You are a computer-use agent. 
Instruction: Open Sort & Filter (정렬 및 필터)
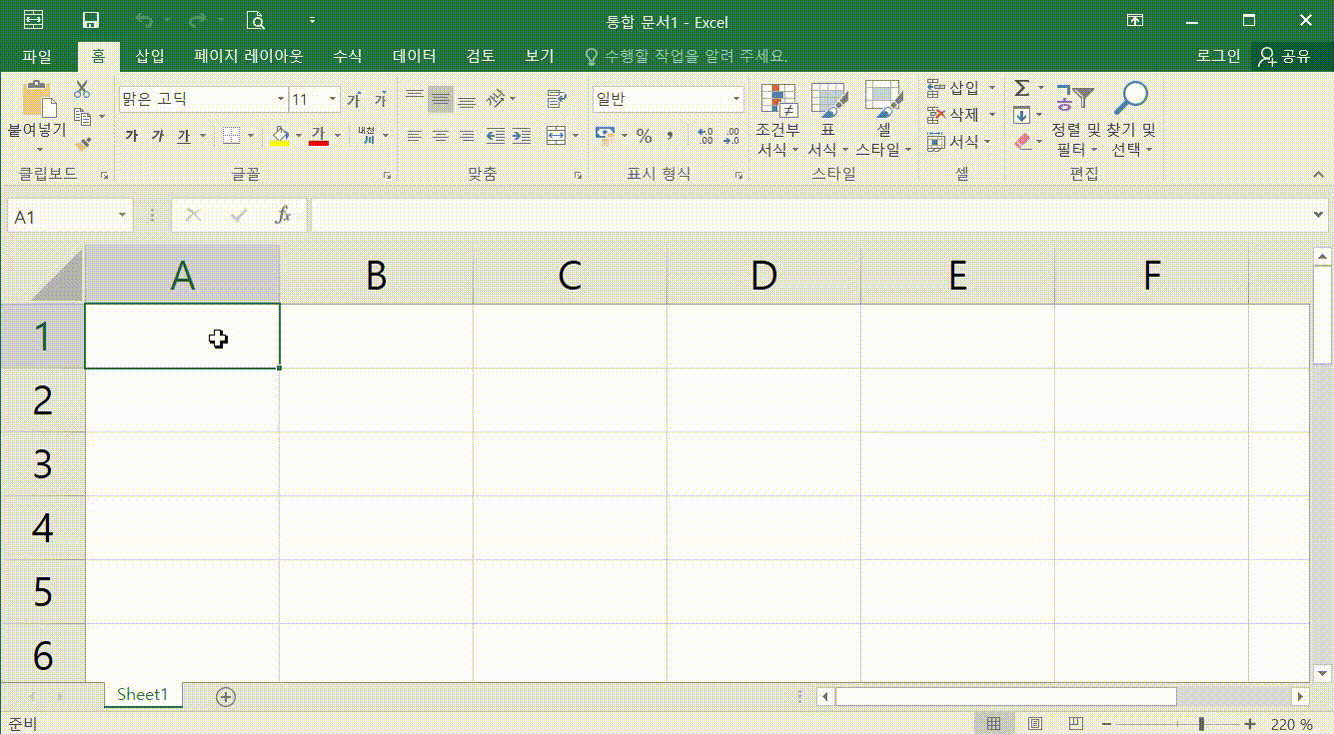pyautogui.click(x=1076, y=119)
